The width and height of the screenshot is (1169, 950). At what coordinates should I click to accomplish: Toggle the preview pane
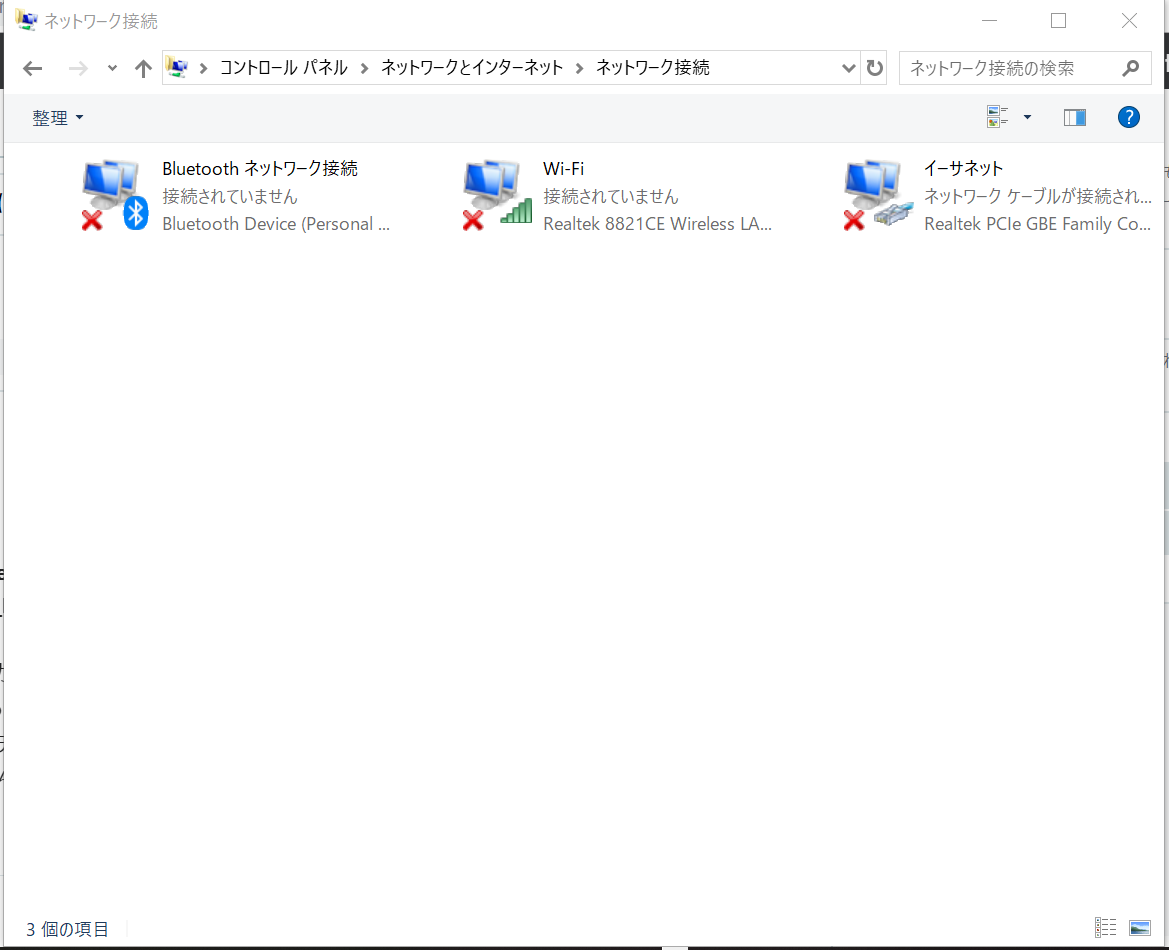pyautogui.click(x=1074, y=117)
